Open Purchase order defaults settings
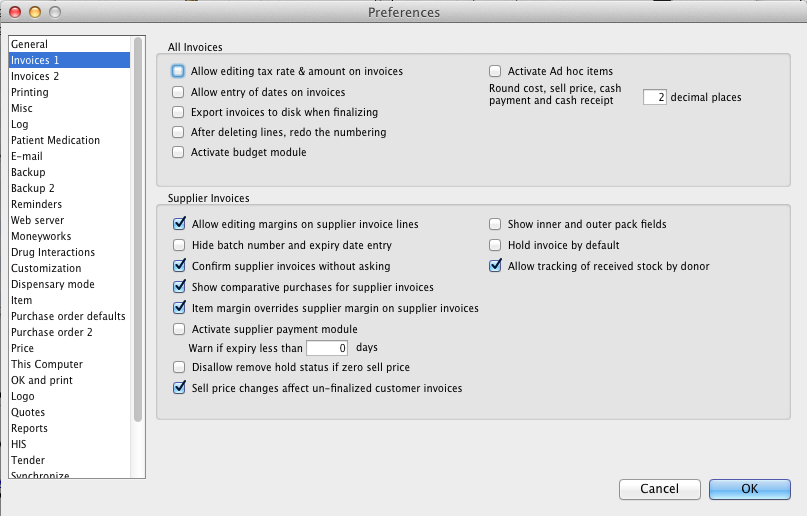Viewport: 807px width, 516px height. coord(68,316)
